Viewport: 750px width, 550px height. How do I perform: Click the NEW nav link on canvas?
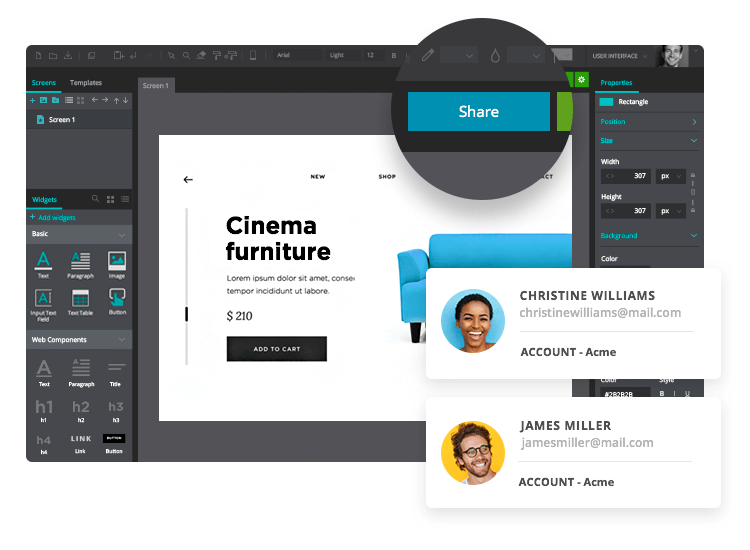318,177
